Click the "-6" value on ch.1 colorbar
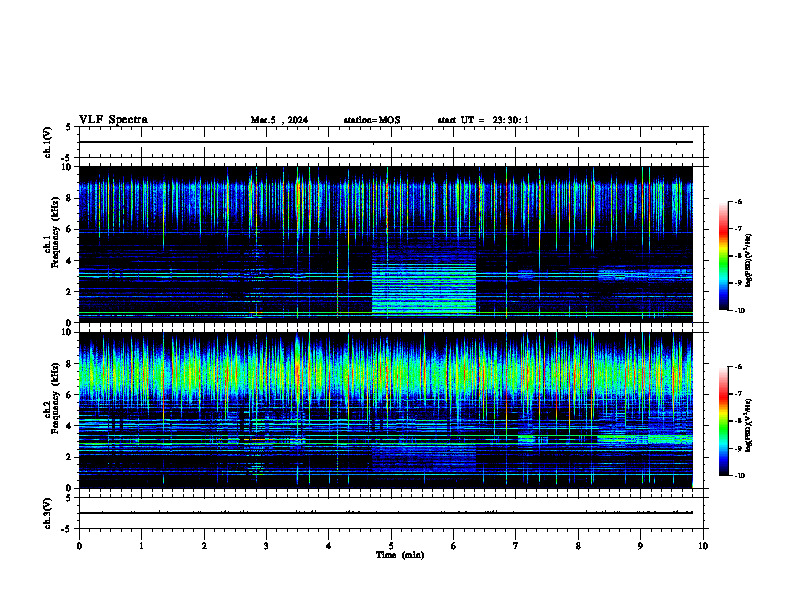This screenshot has height=612, width=792. [738, 201]
